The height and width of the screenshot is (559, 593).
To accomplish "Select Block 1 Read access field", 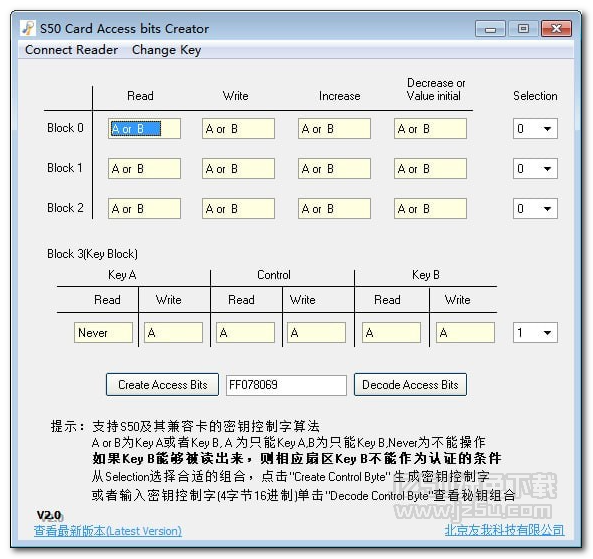I will coord(144,169).
